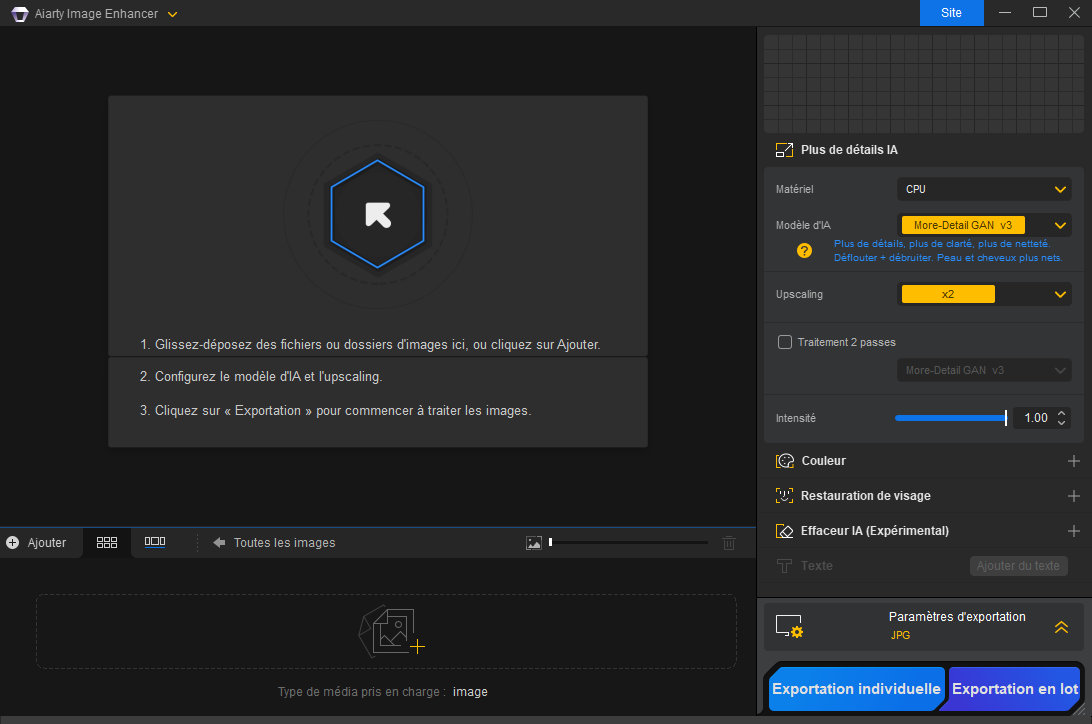Expand the Restauration de visage section
Viewport: 1092px width, 724px height.
click(x=1073, y=496)
